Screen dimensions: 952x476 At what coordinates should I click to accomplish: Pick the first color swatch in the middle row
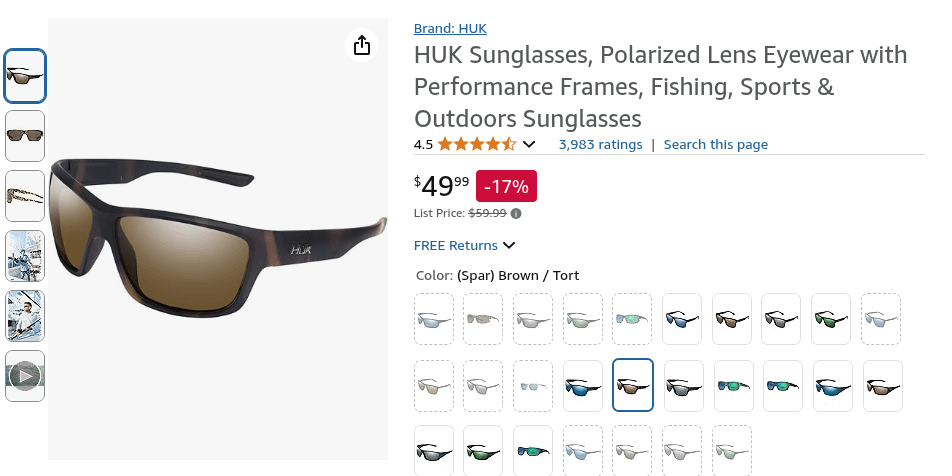(x=434, y=385)
